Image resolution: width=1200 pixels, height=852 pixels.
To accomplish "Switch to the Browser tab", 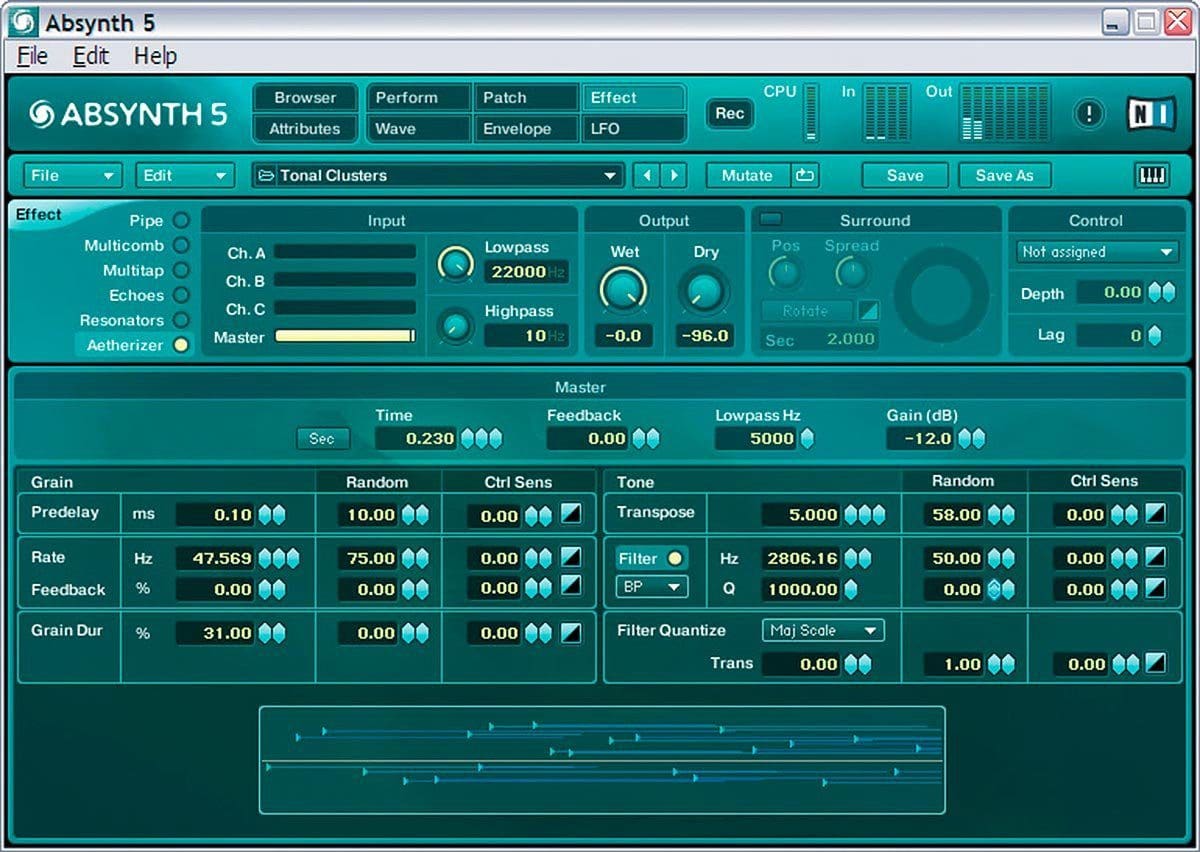I will click(x=305, y=97).
